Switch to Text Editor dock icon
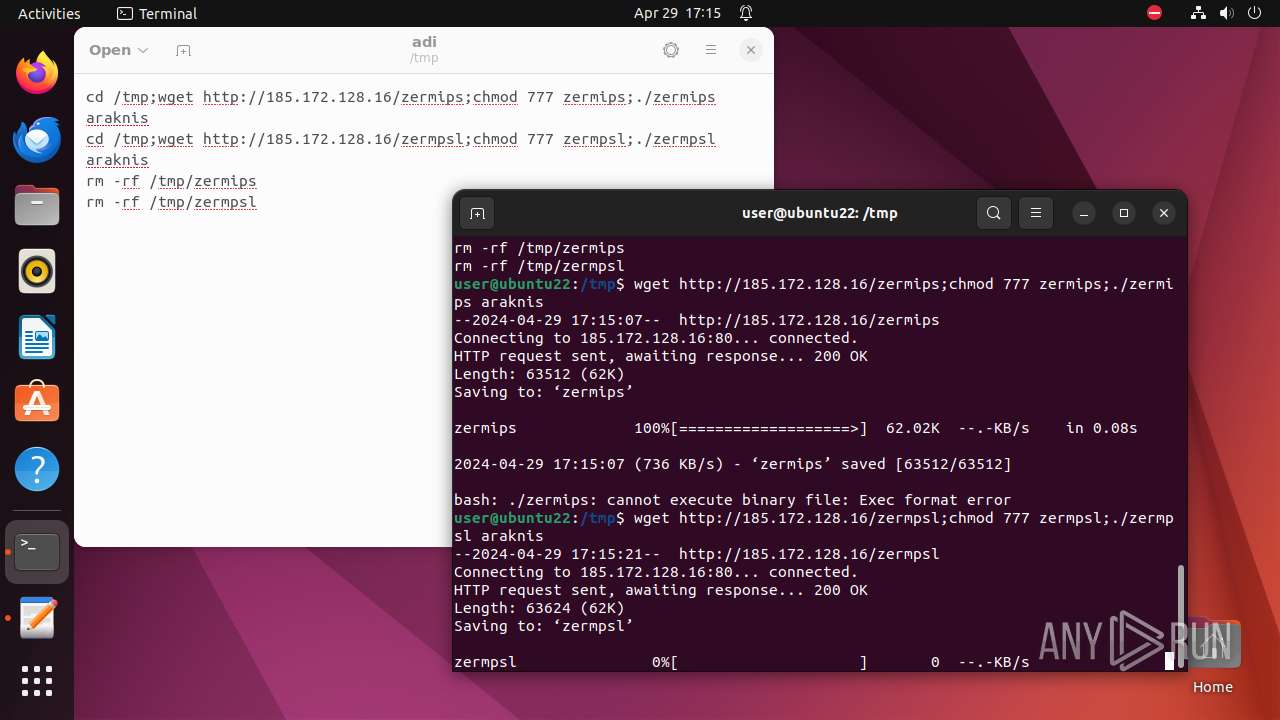 click(x=37, y=618)
